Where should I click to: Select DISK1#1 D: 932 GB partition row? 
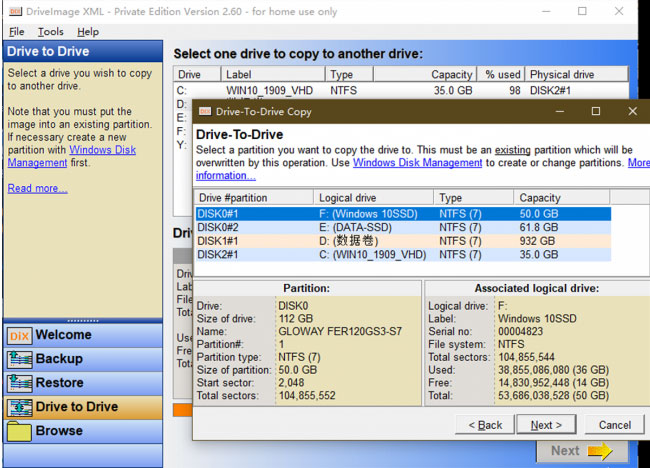[x=403, y=241]
